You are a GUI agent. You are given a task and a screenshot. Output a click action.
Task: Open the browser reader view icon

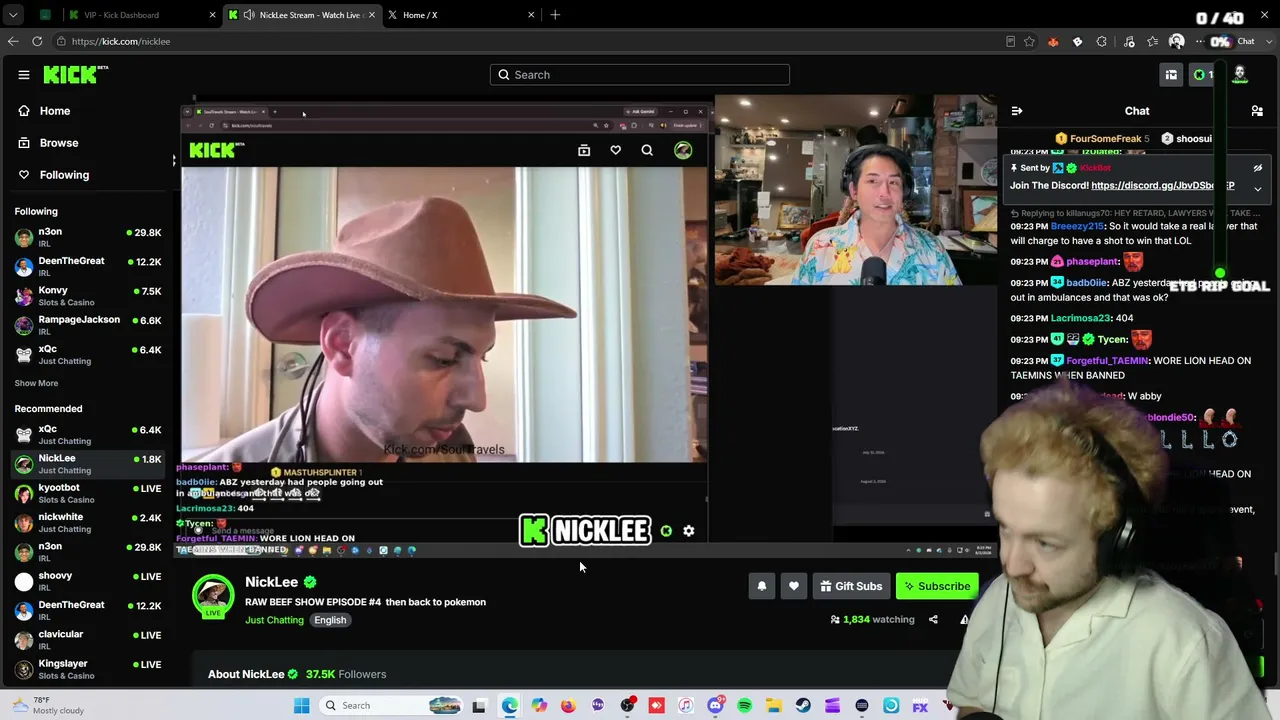click(1010, 41)
